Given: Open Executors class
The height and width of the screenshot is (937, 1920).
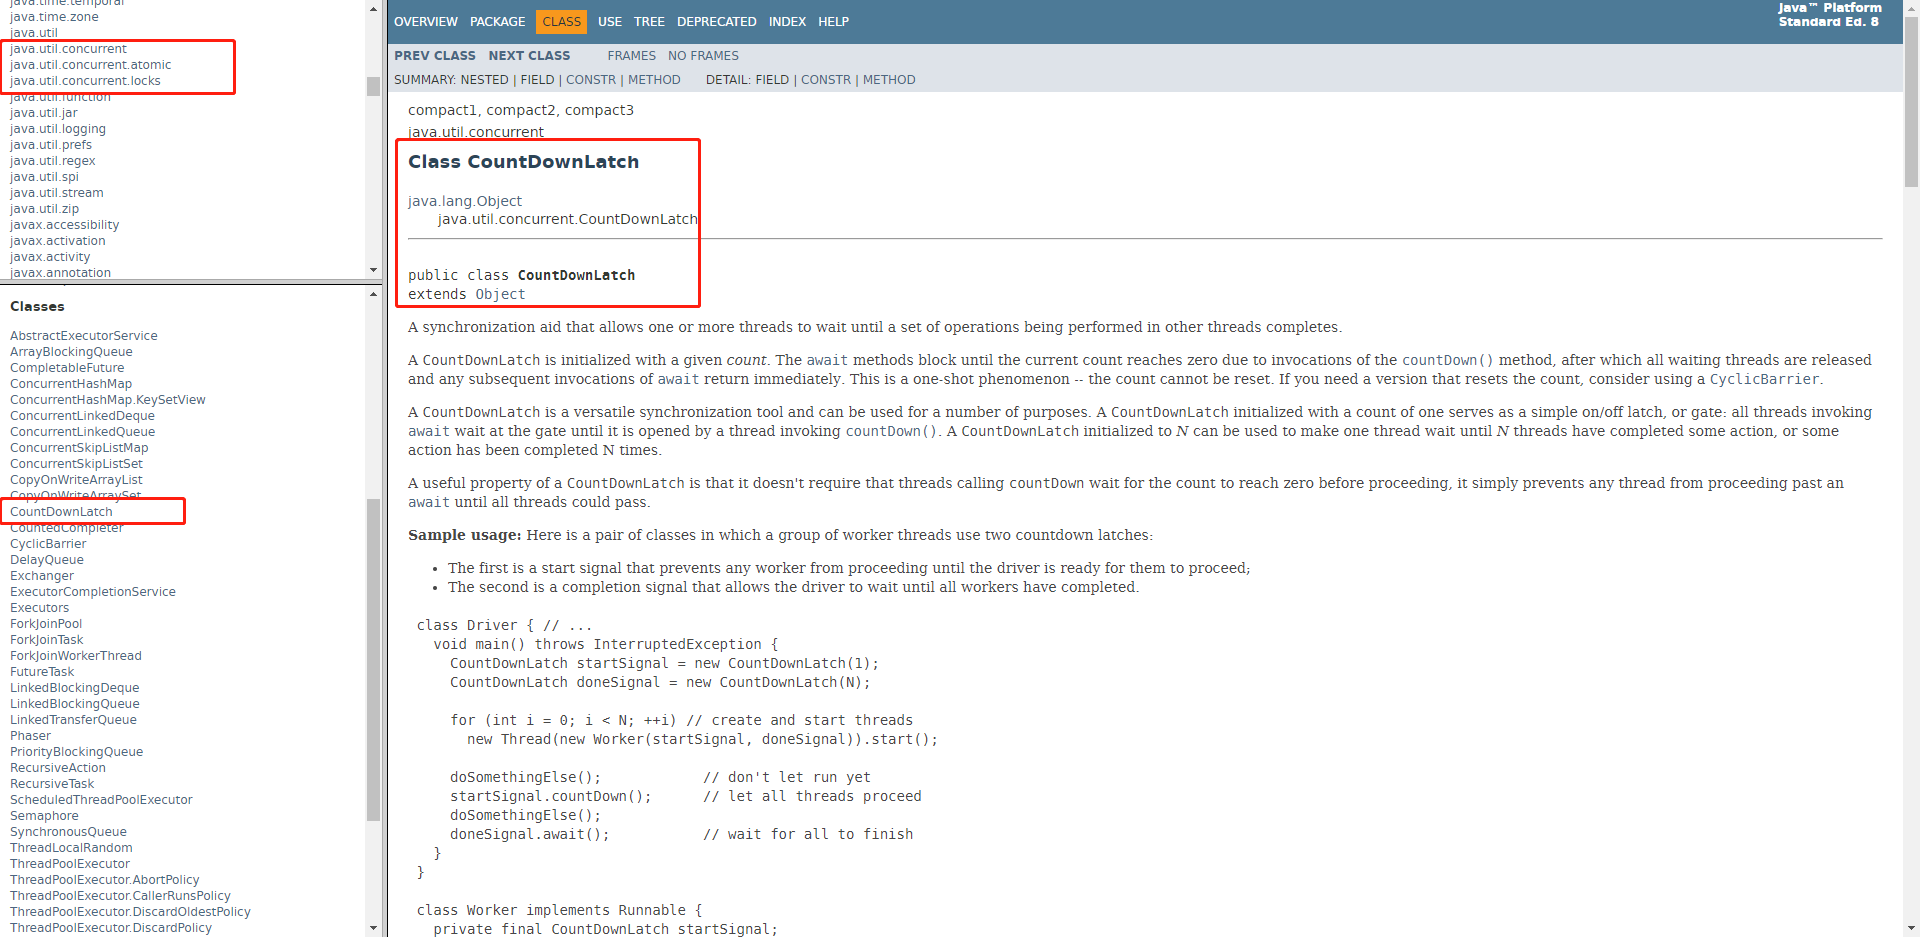Looking at the screenshot, I should point(40,608).
